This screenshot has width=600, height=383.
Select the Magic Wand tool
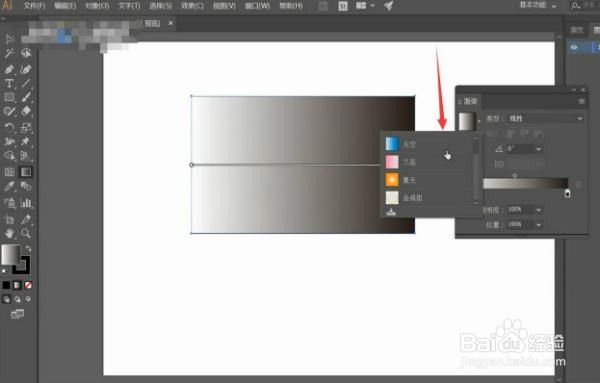pos(9,54)
